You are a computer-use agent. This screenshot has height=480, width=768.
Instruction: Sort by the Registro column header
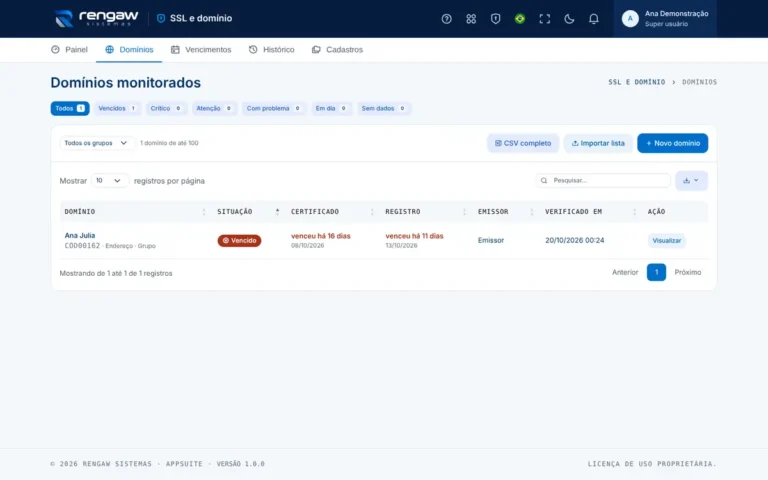[426, 212]
